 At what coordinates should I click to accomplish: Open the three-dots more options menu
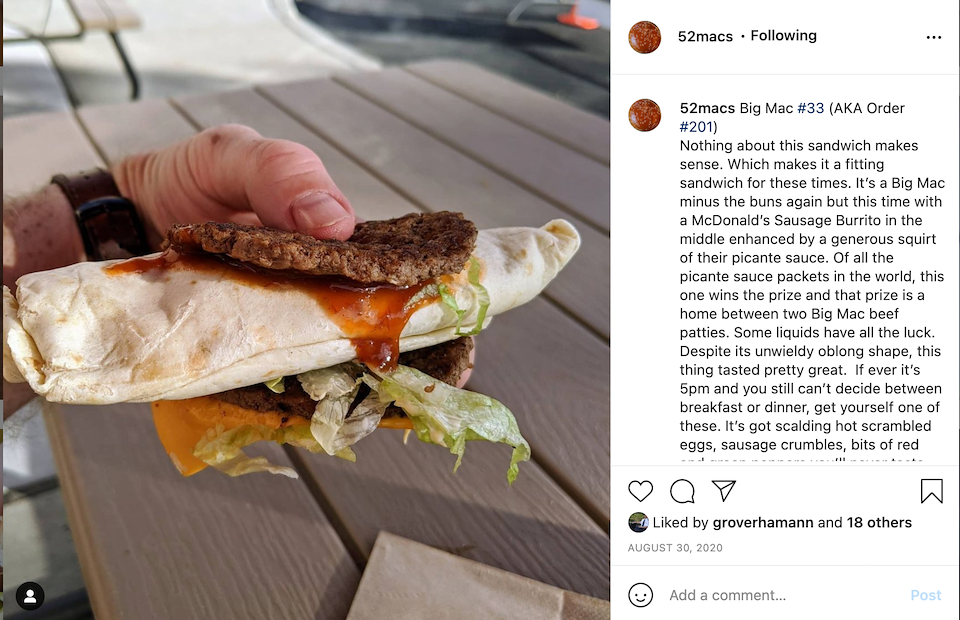pyautogui.click(x=934, y=37)
